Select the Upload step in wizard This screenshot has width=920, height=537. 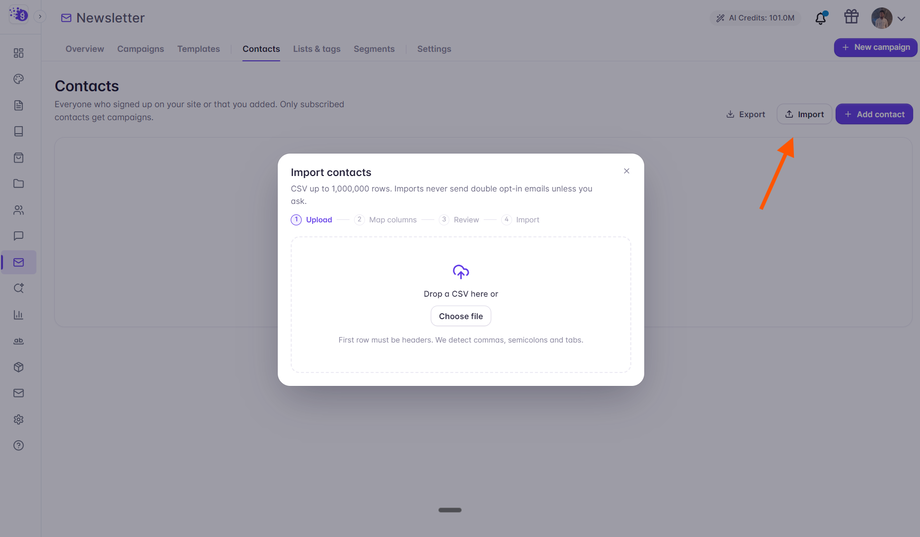click(x=312, y=219)
